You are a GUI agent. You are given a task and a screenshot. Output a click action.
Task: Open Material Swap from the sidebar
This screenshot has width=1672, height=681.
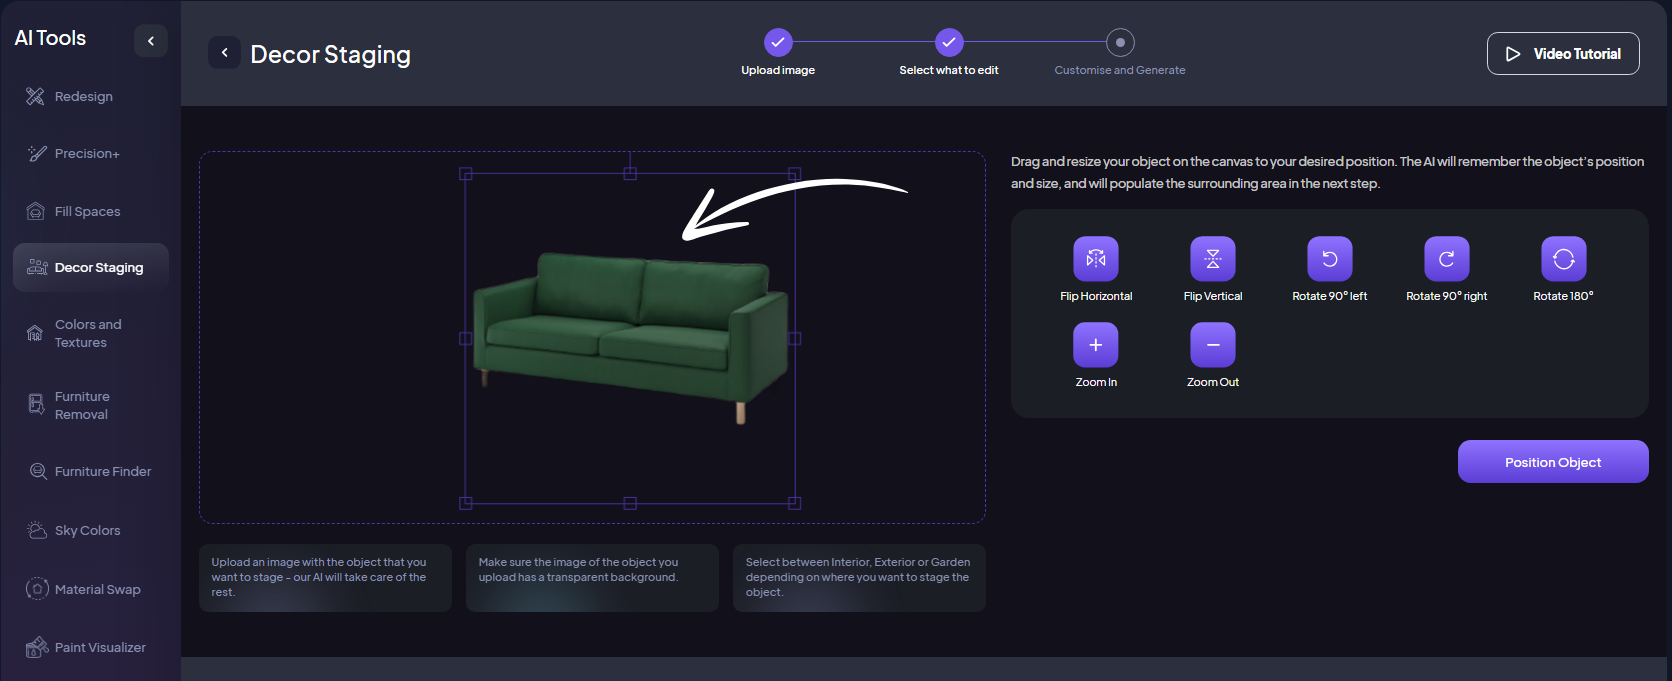[97, 590]
